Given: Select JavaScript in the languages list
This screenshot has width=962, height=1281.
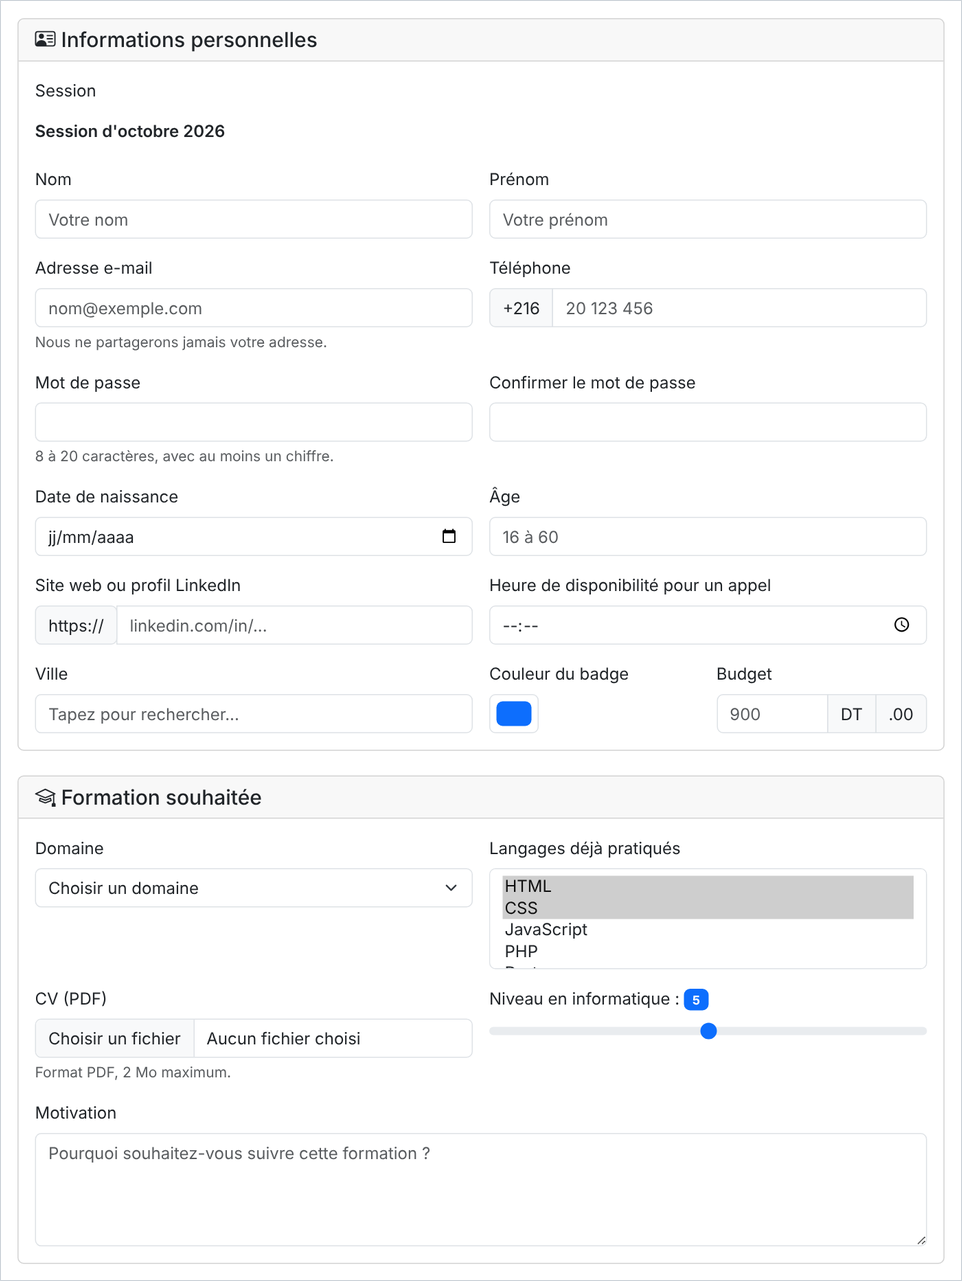Looking at the screenshot, I should tap(708, 930).
